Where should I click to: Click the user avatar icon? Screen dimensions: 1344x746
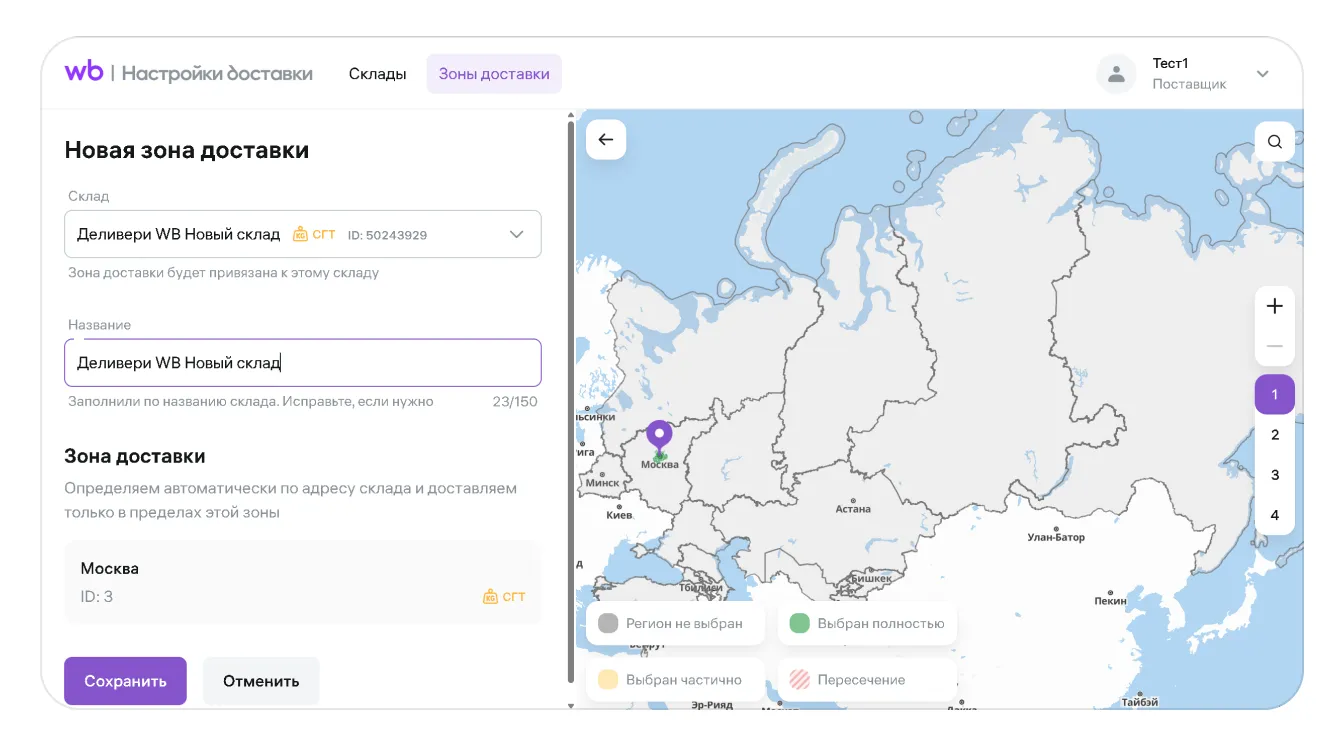[x=1116, y=74]
